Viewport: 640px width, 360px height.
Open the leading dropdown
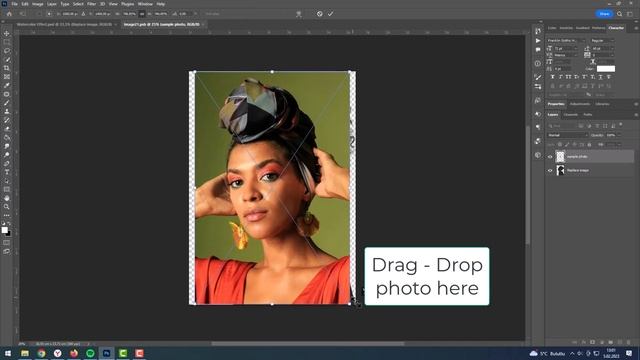point(611,49)
